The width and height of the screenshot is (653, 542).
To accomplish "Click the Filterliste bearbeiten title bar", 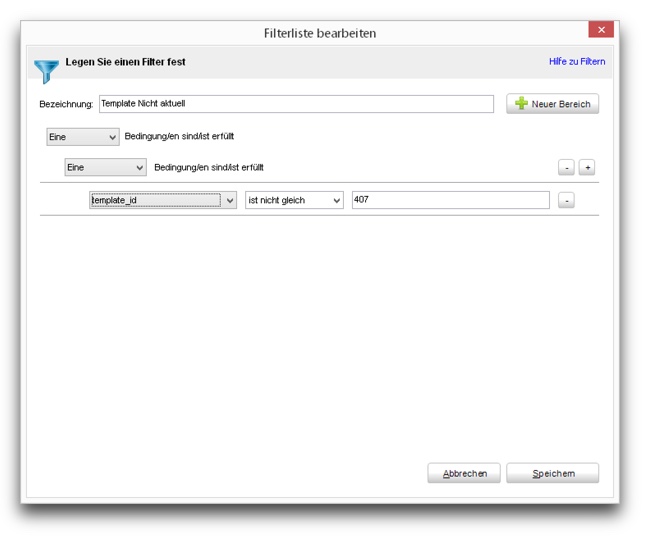I will coord(320,33).
